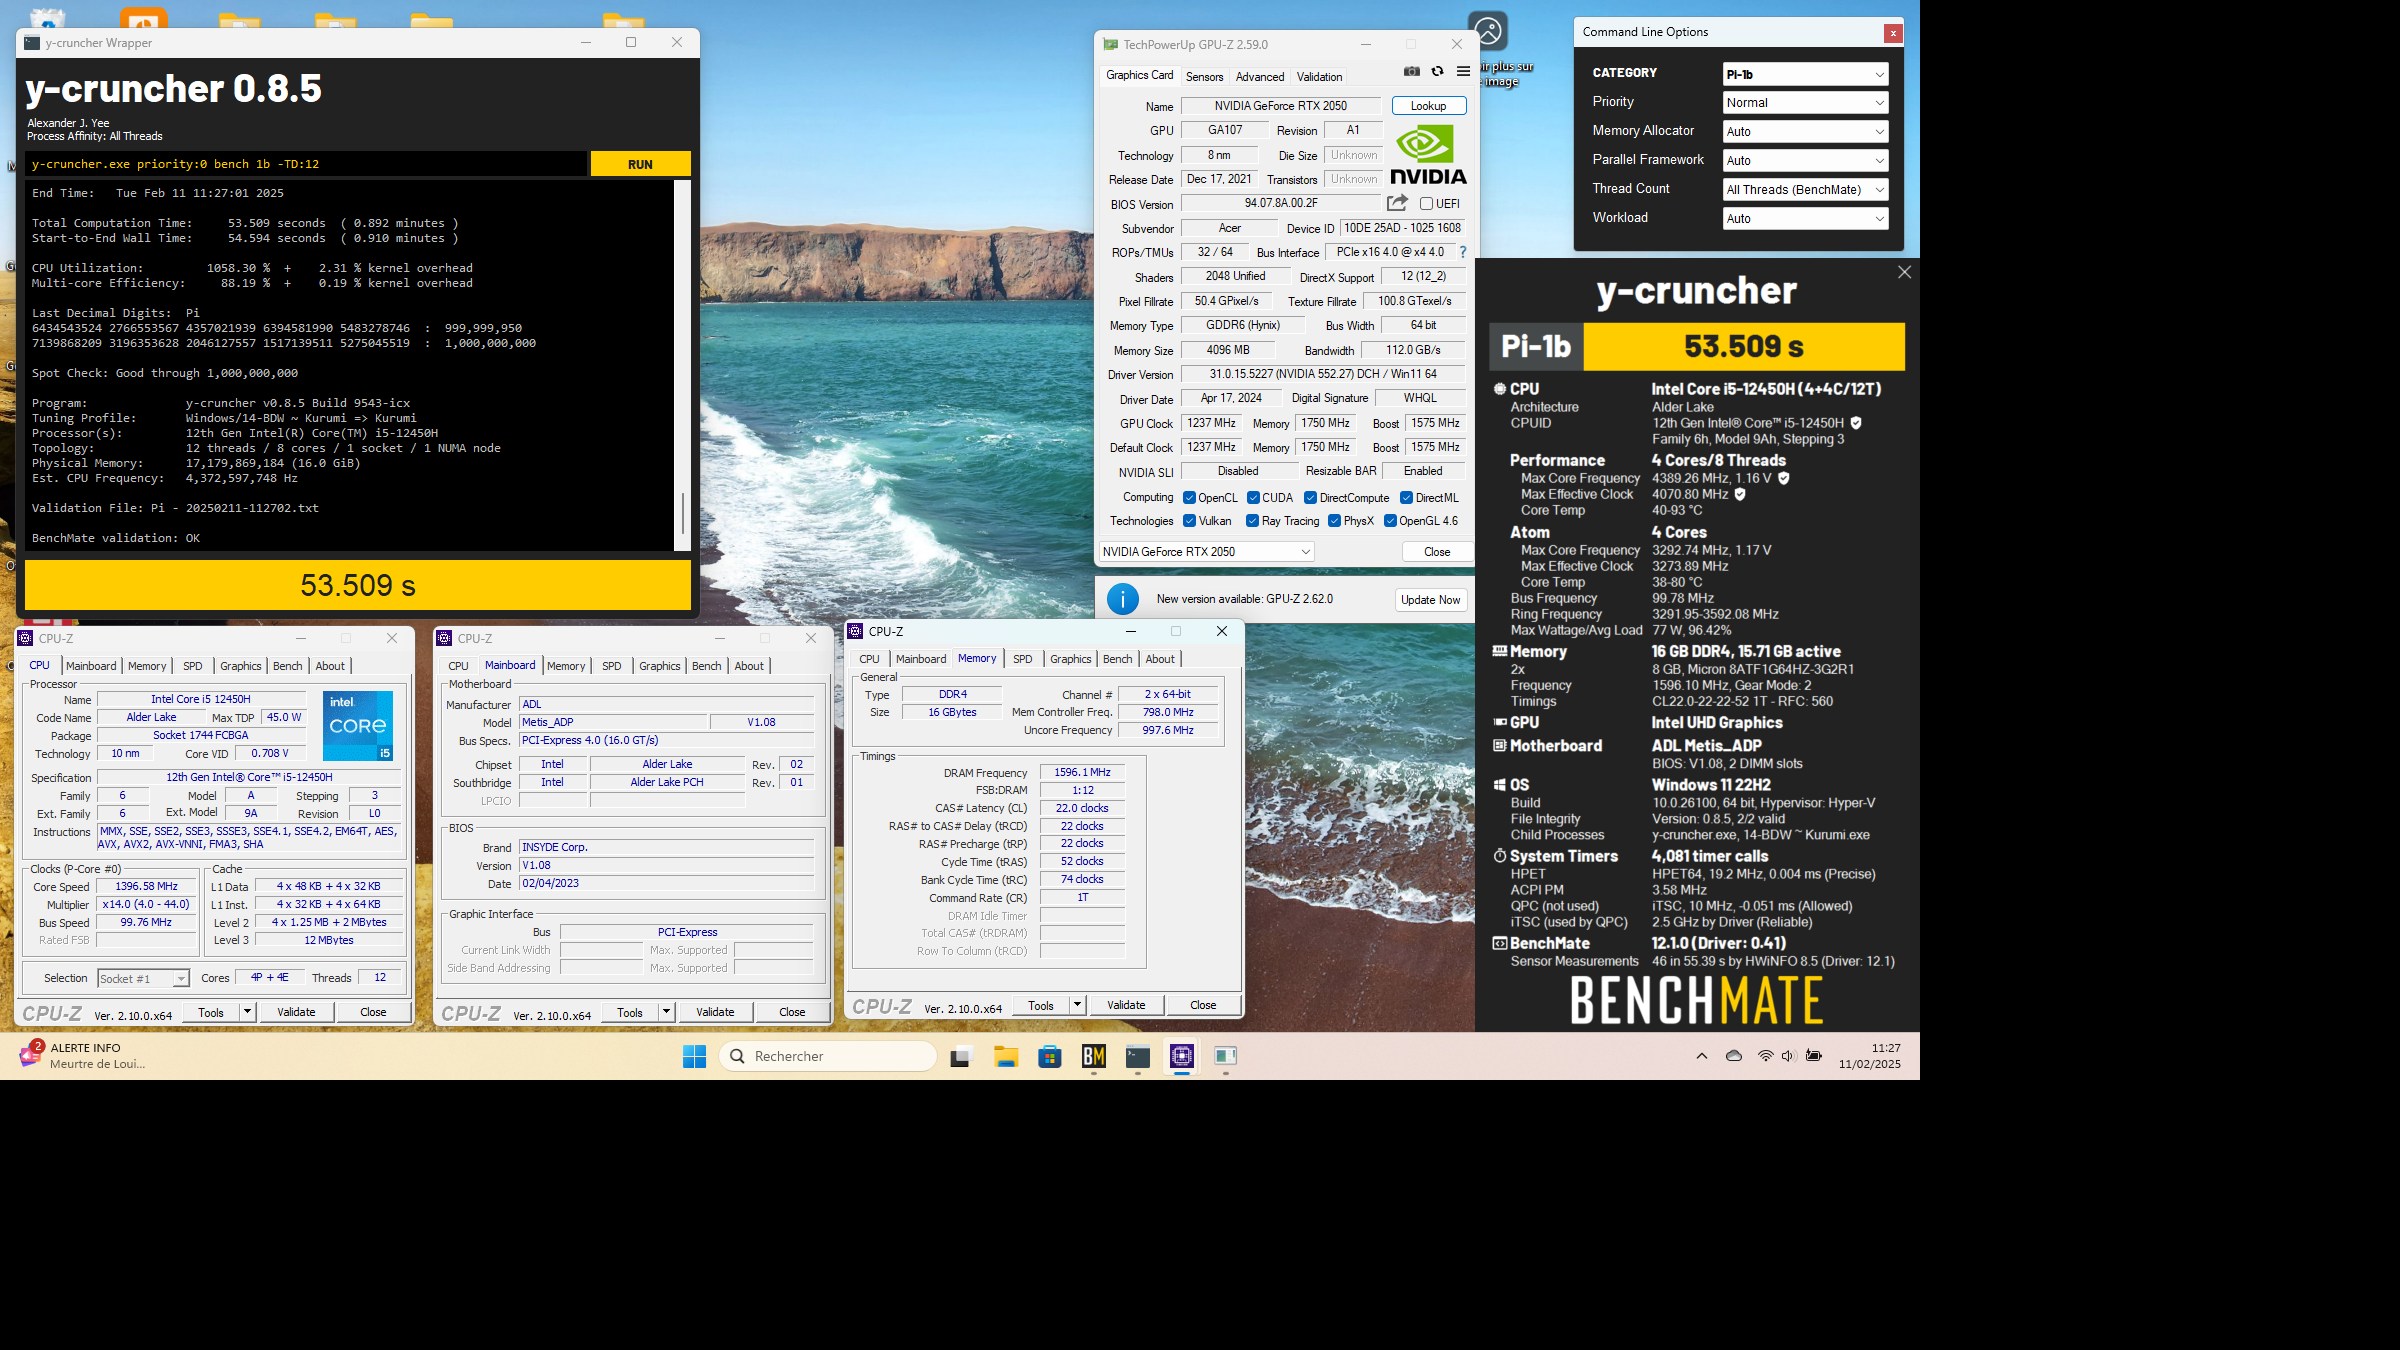Open the SPD tab in the left CPU-Z window

point(193,666)
